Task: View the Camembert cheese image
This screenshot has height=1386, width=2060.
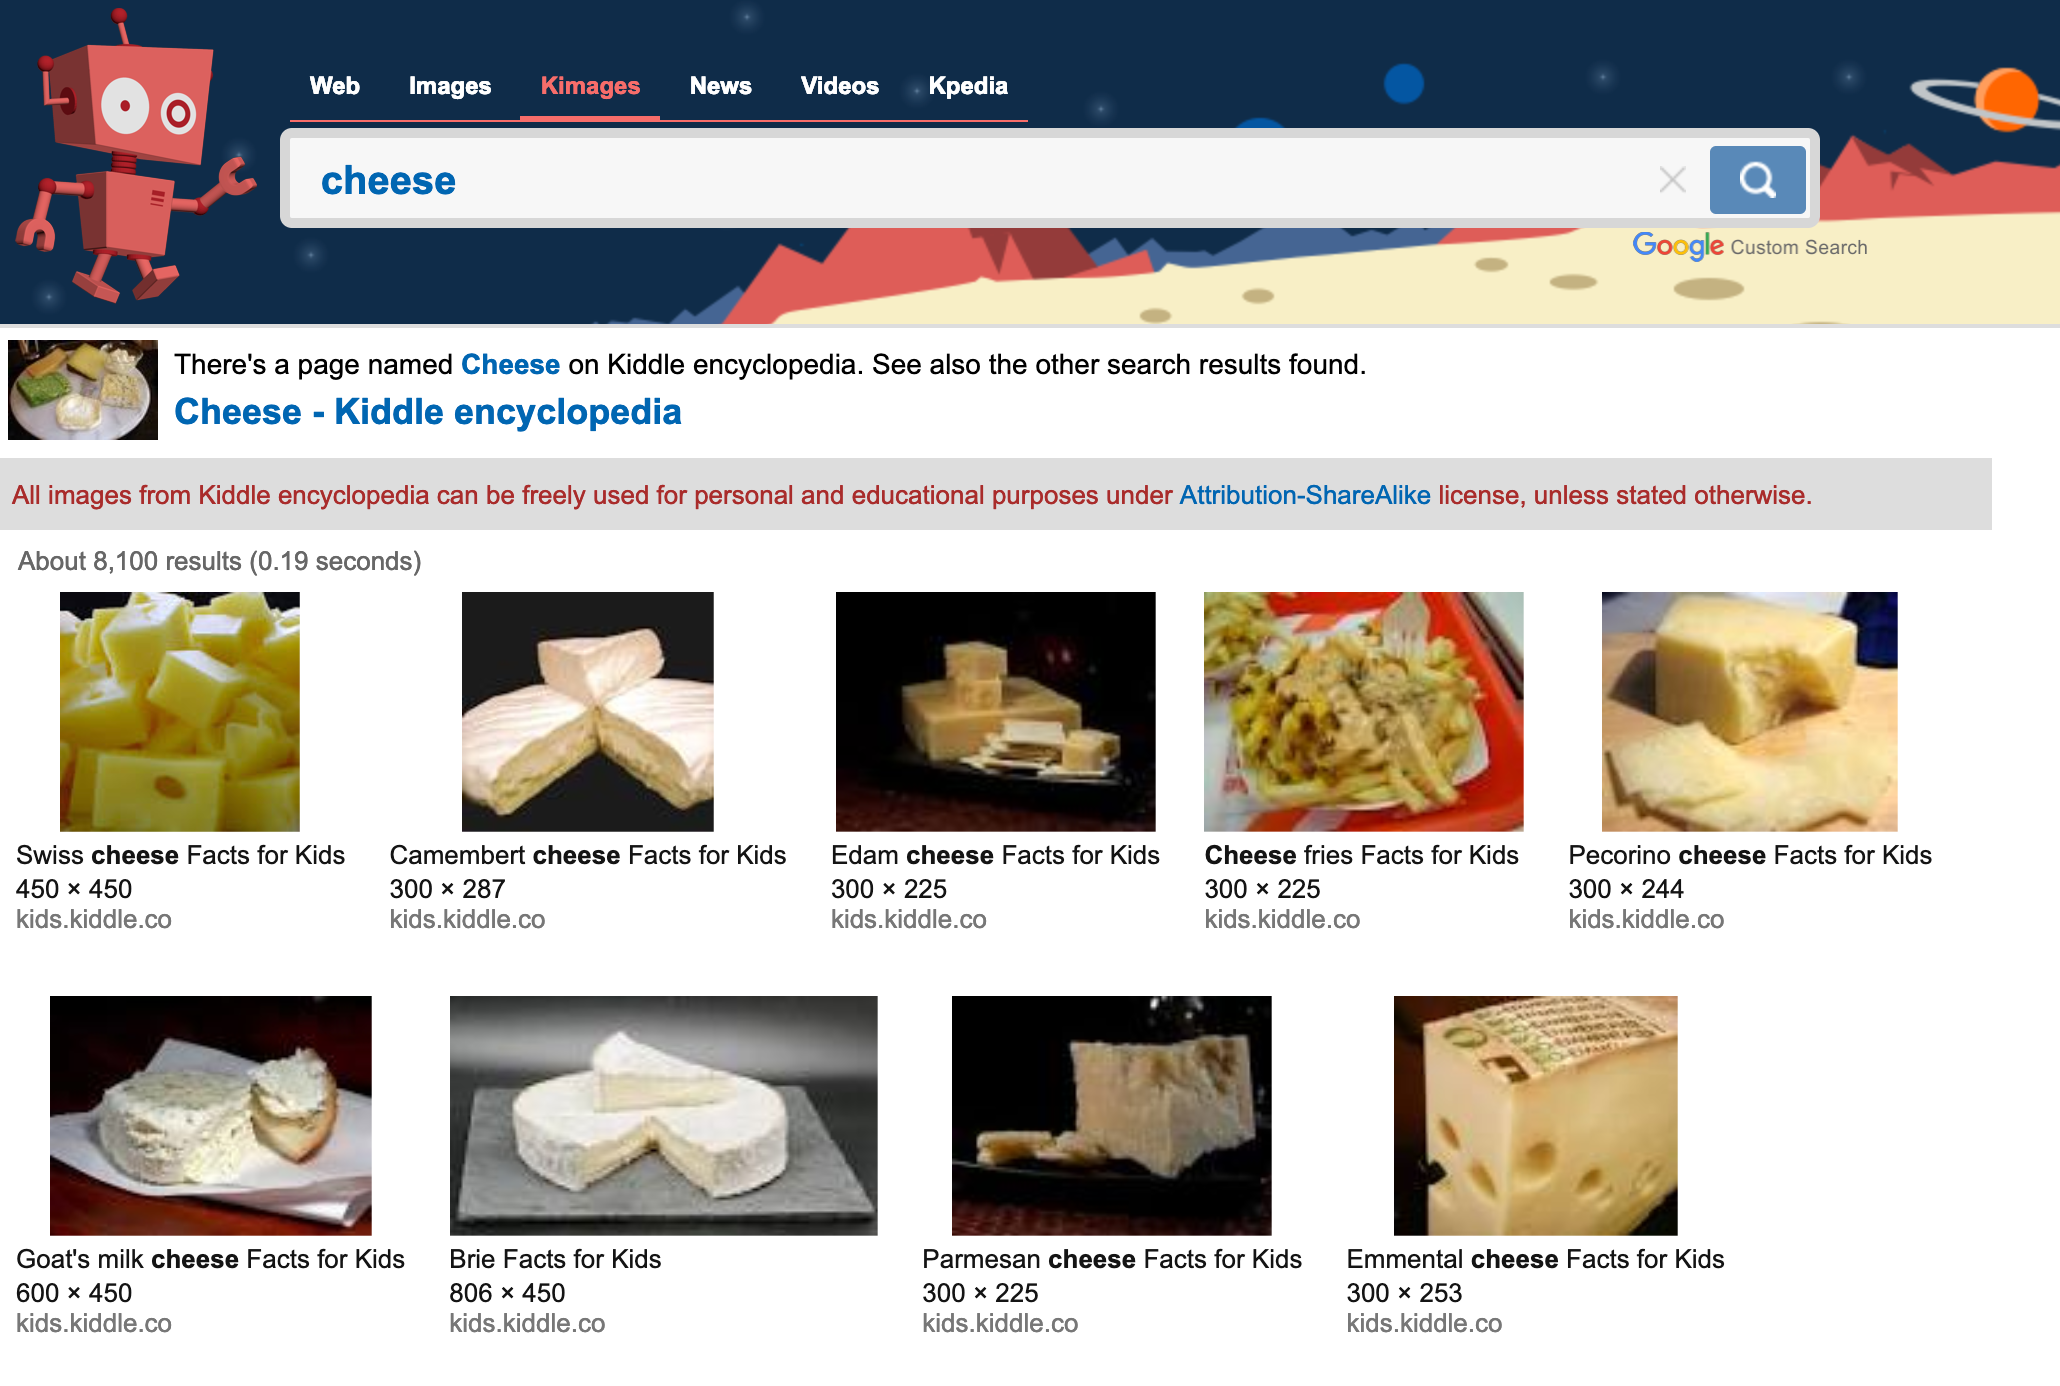Action: pos(588,711)
